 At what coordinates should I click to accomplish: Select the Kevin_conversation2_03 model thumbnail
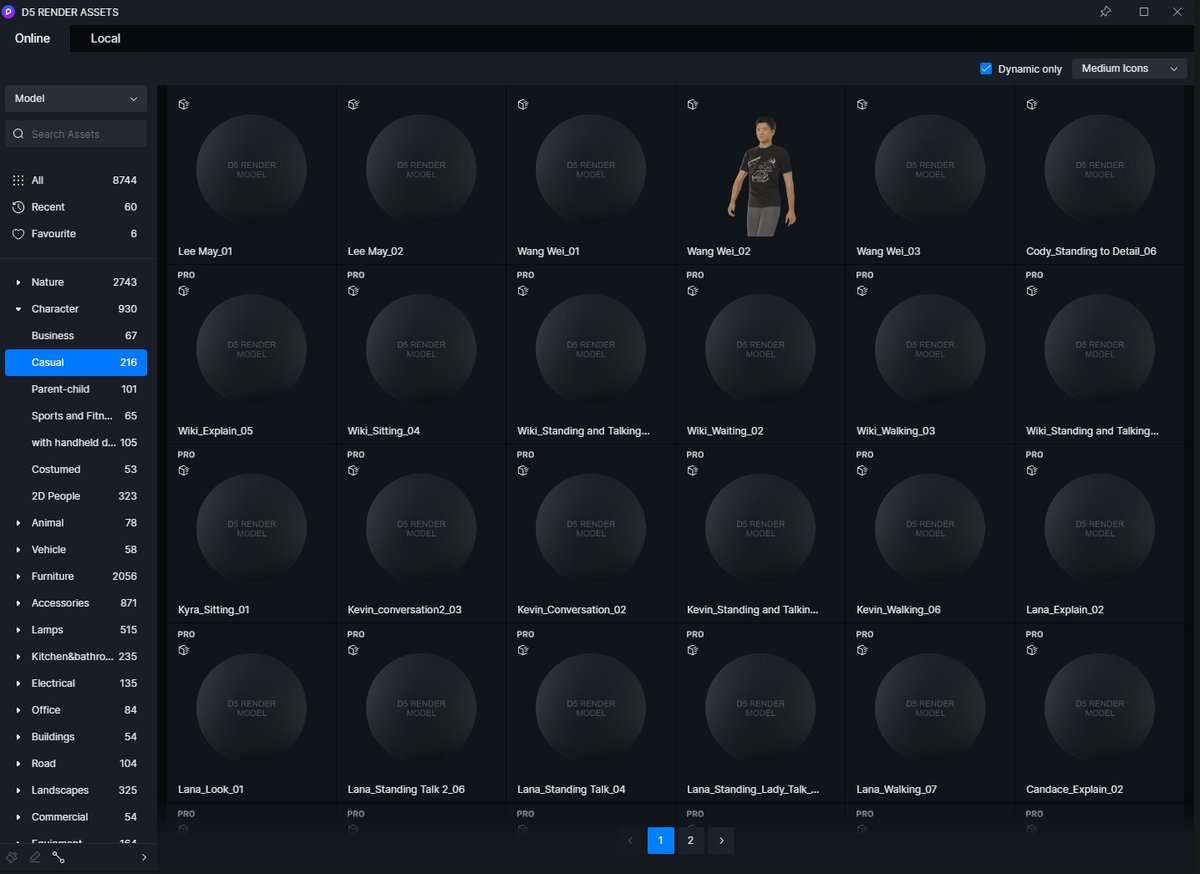pos(421,529)
